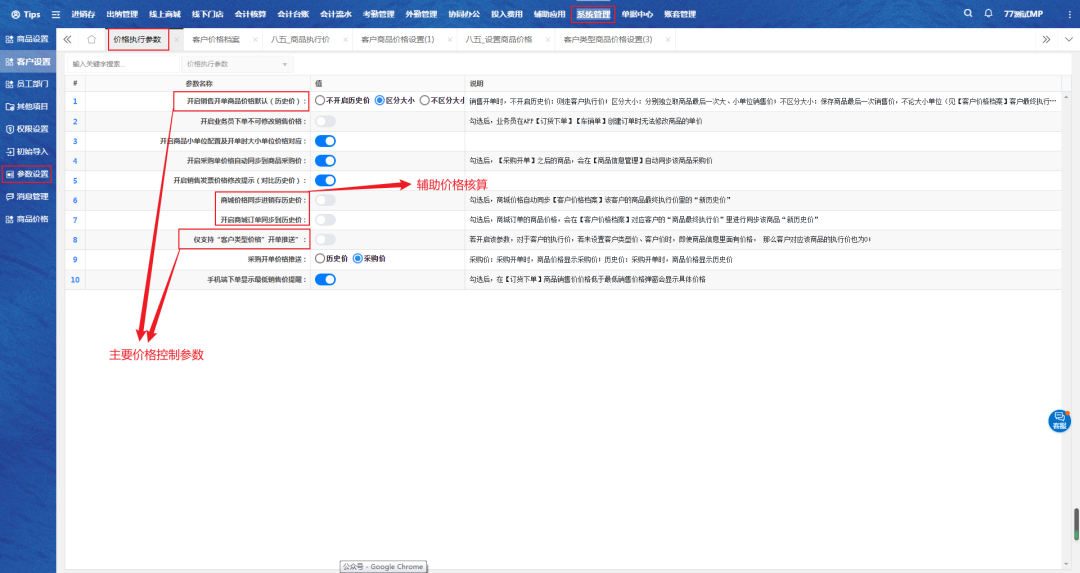Open 参数设置 in the left sidebar
1080x573 pixels.
[27, 174]
